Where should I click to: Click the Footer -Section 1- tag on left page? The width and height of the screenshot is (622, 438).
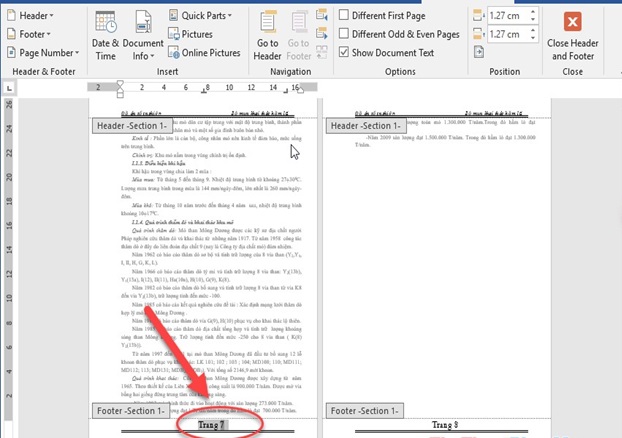[x=131, y=411]
